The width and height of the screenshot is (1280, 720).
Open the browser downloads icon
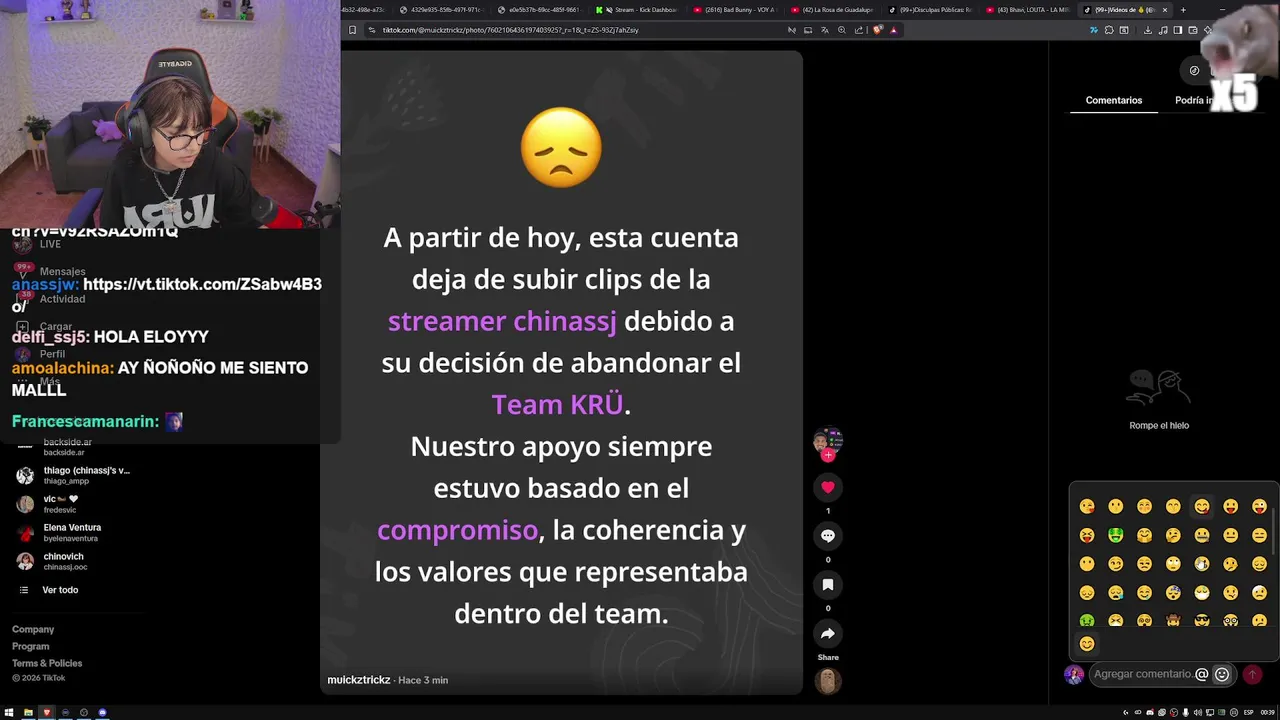tap(1148, 30)
